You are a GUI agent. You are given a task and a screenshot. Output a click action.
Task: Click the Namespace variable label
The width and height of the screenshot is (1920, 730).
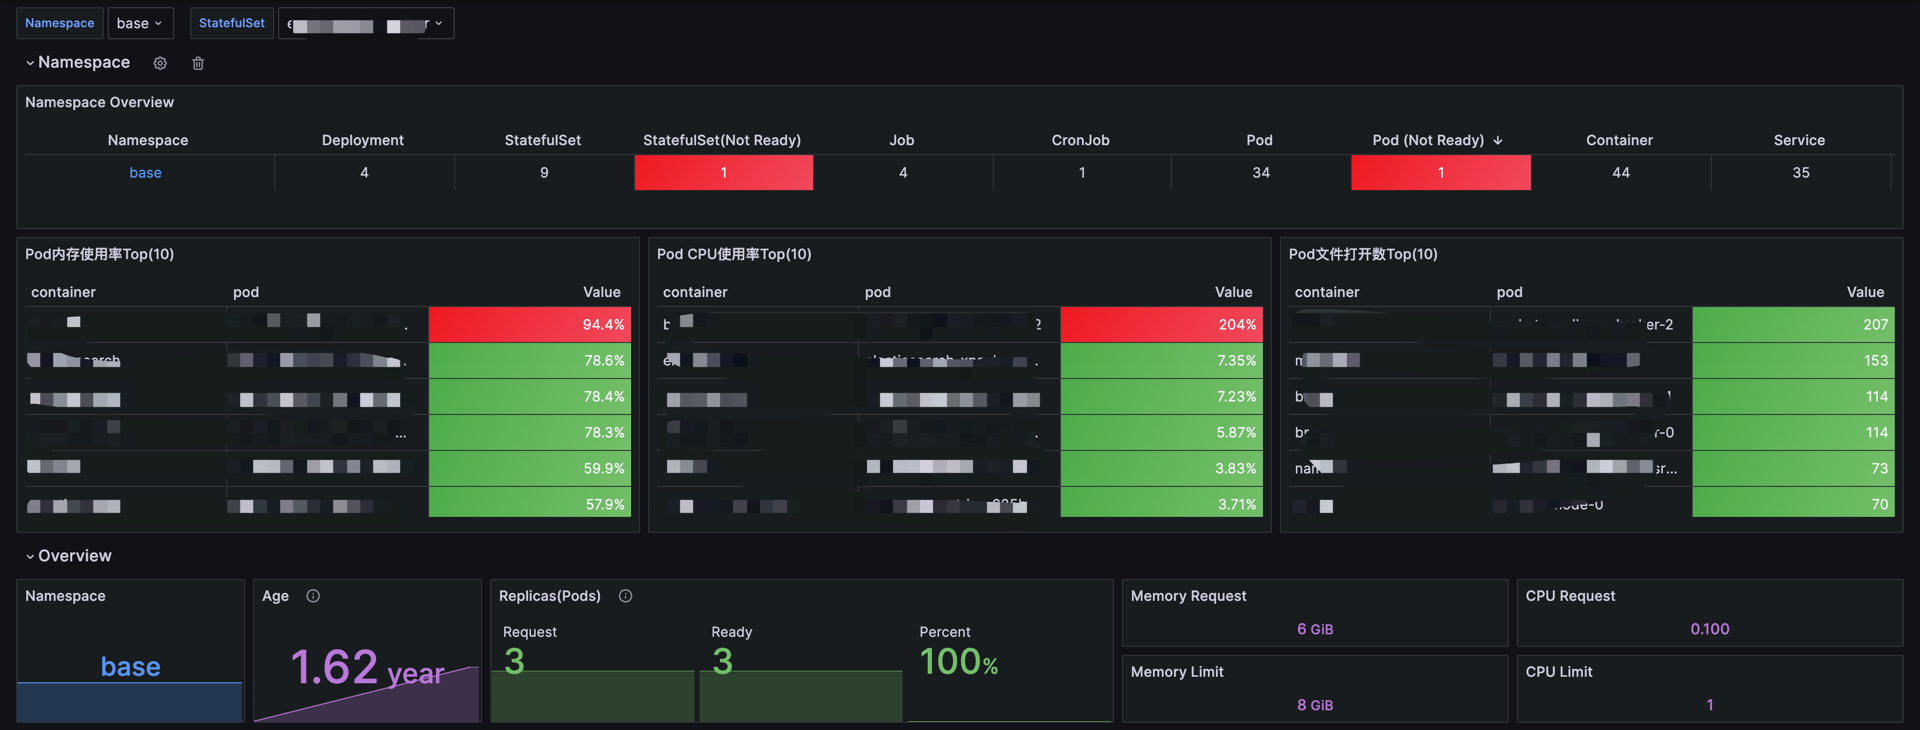[60, 23]
